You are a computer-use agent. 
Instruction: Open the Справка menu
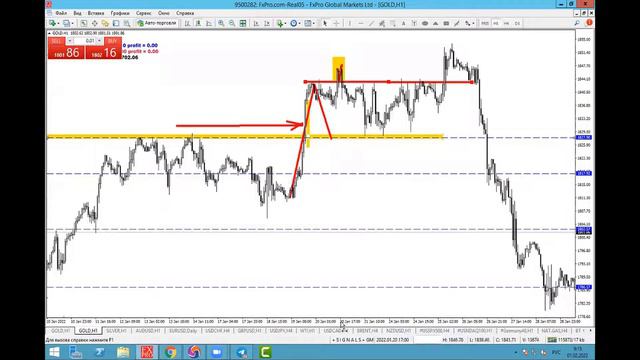(x=185, y=13)
